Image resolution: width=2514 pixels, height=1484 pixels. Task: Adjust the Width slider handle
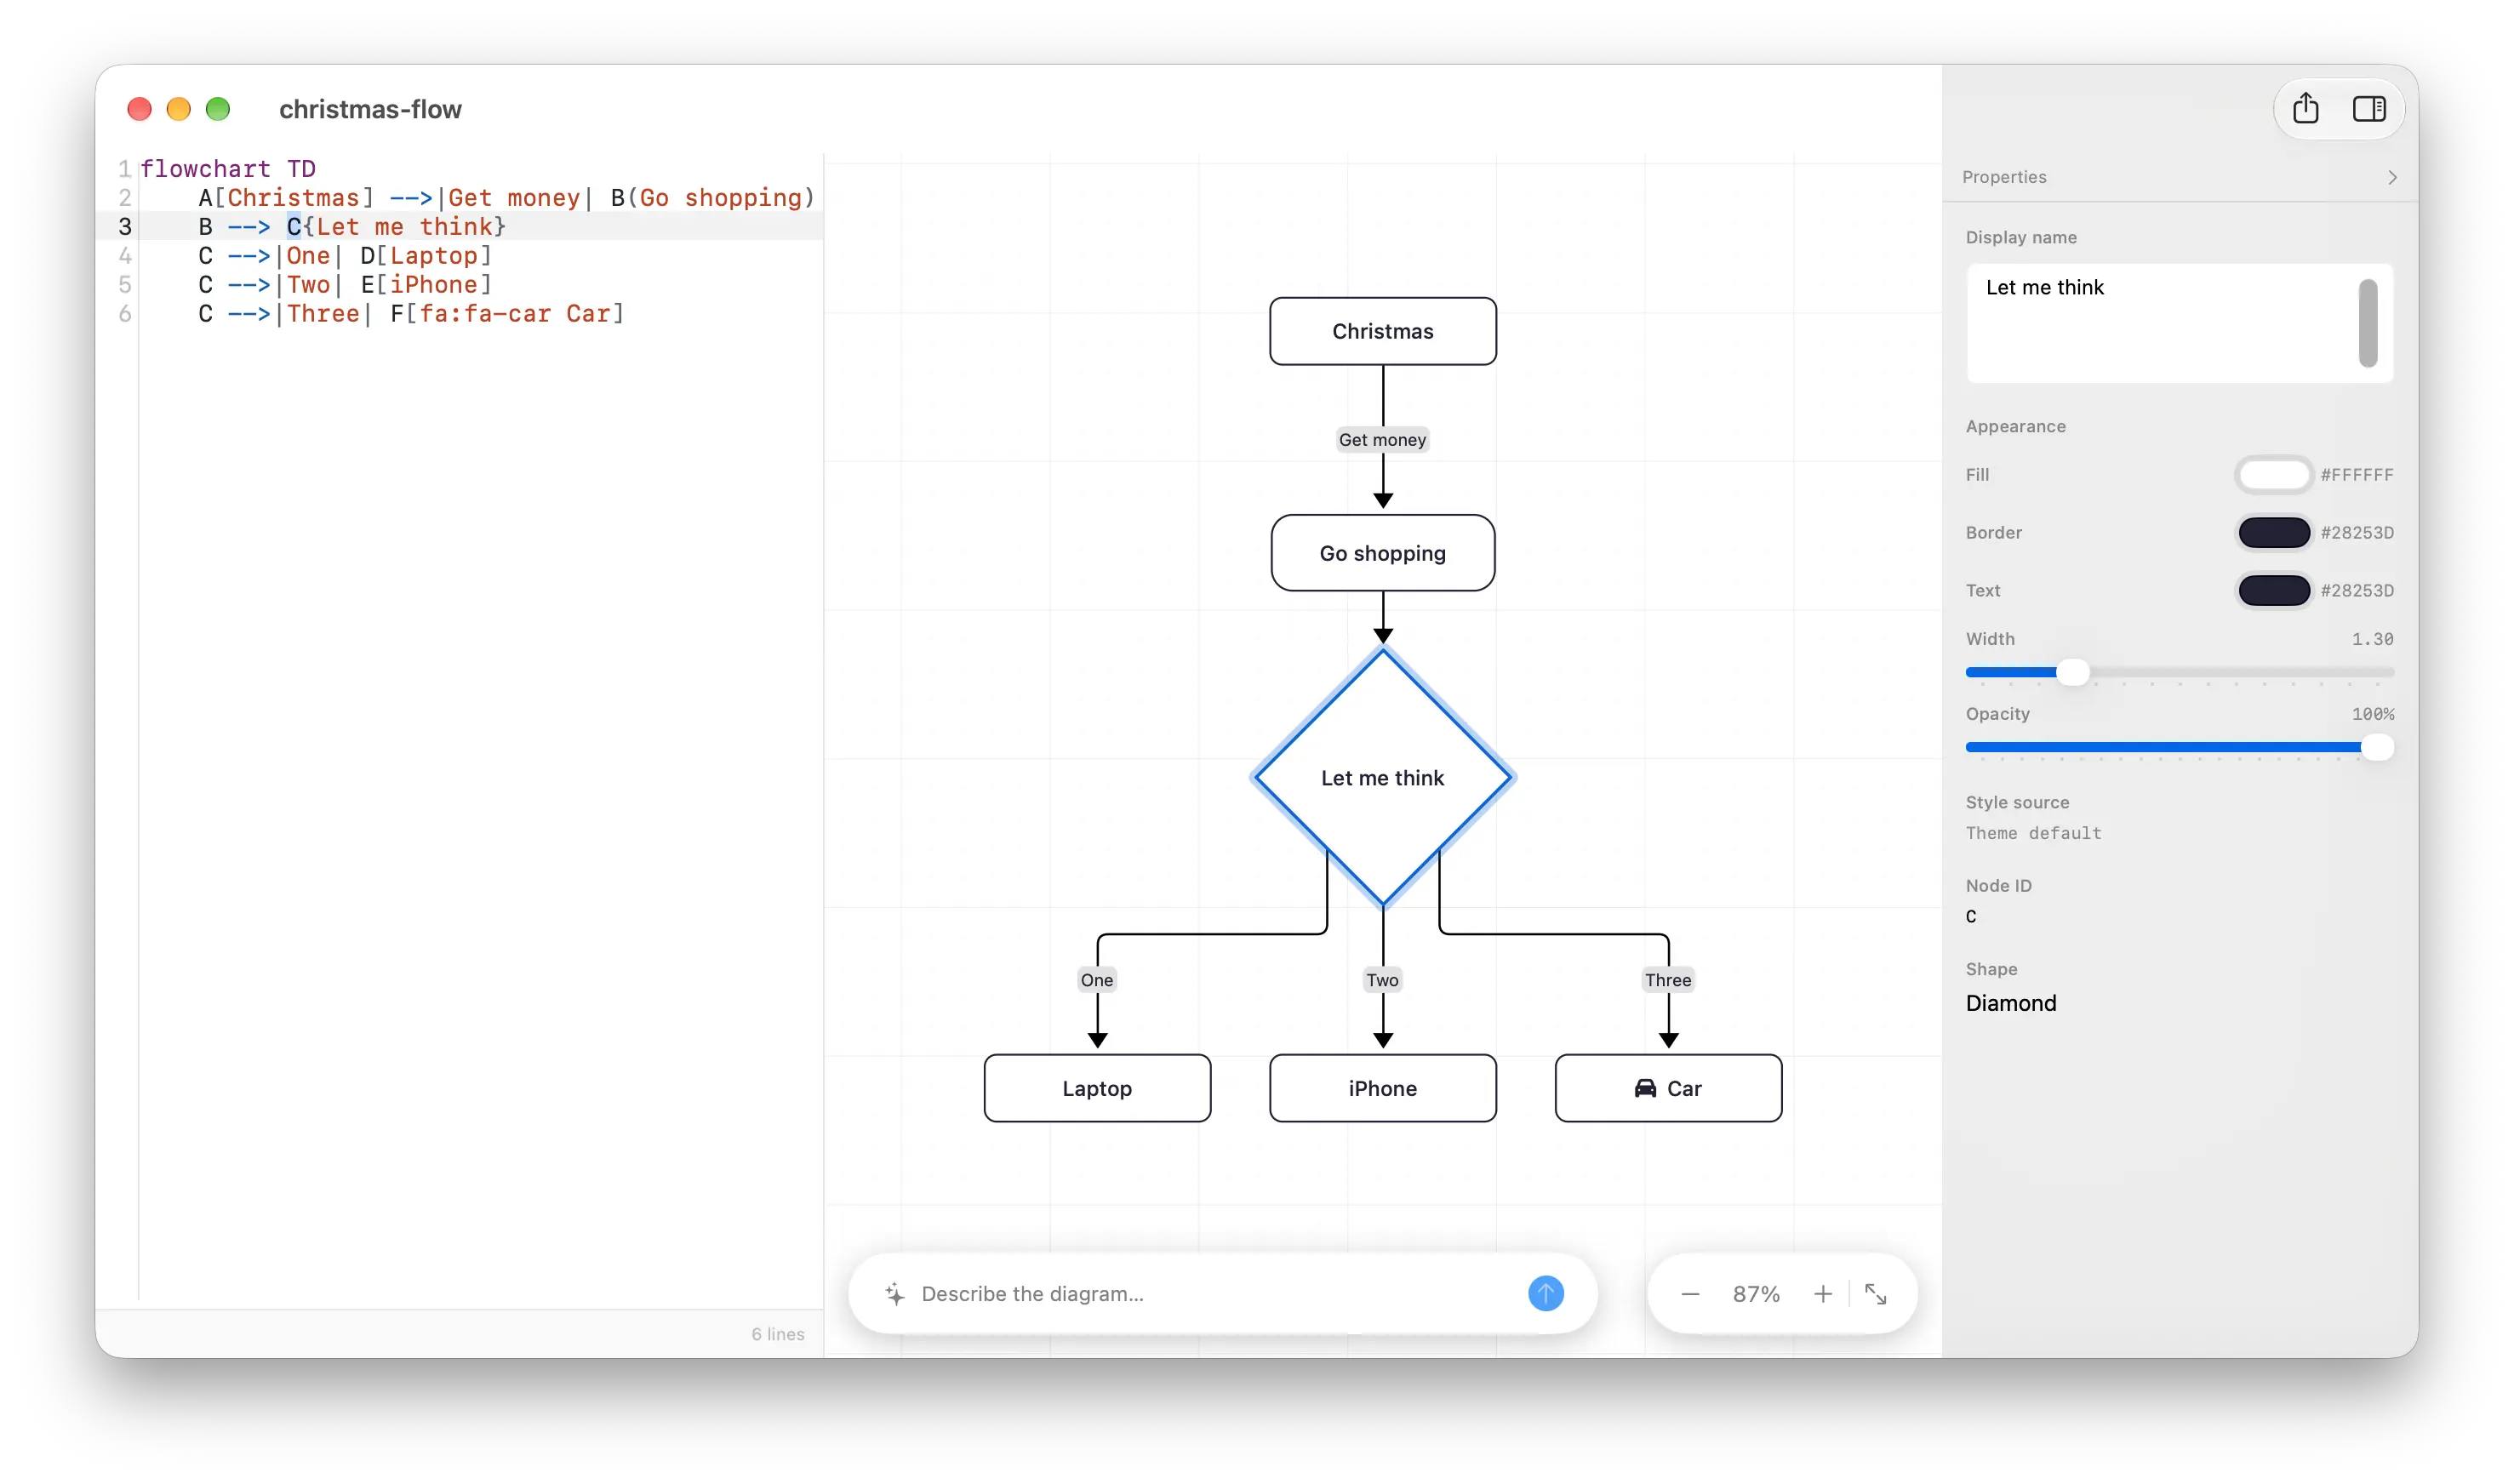(x=2073, y=672)
